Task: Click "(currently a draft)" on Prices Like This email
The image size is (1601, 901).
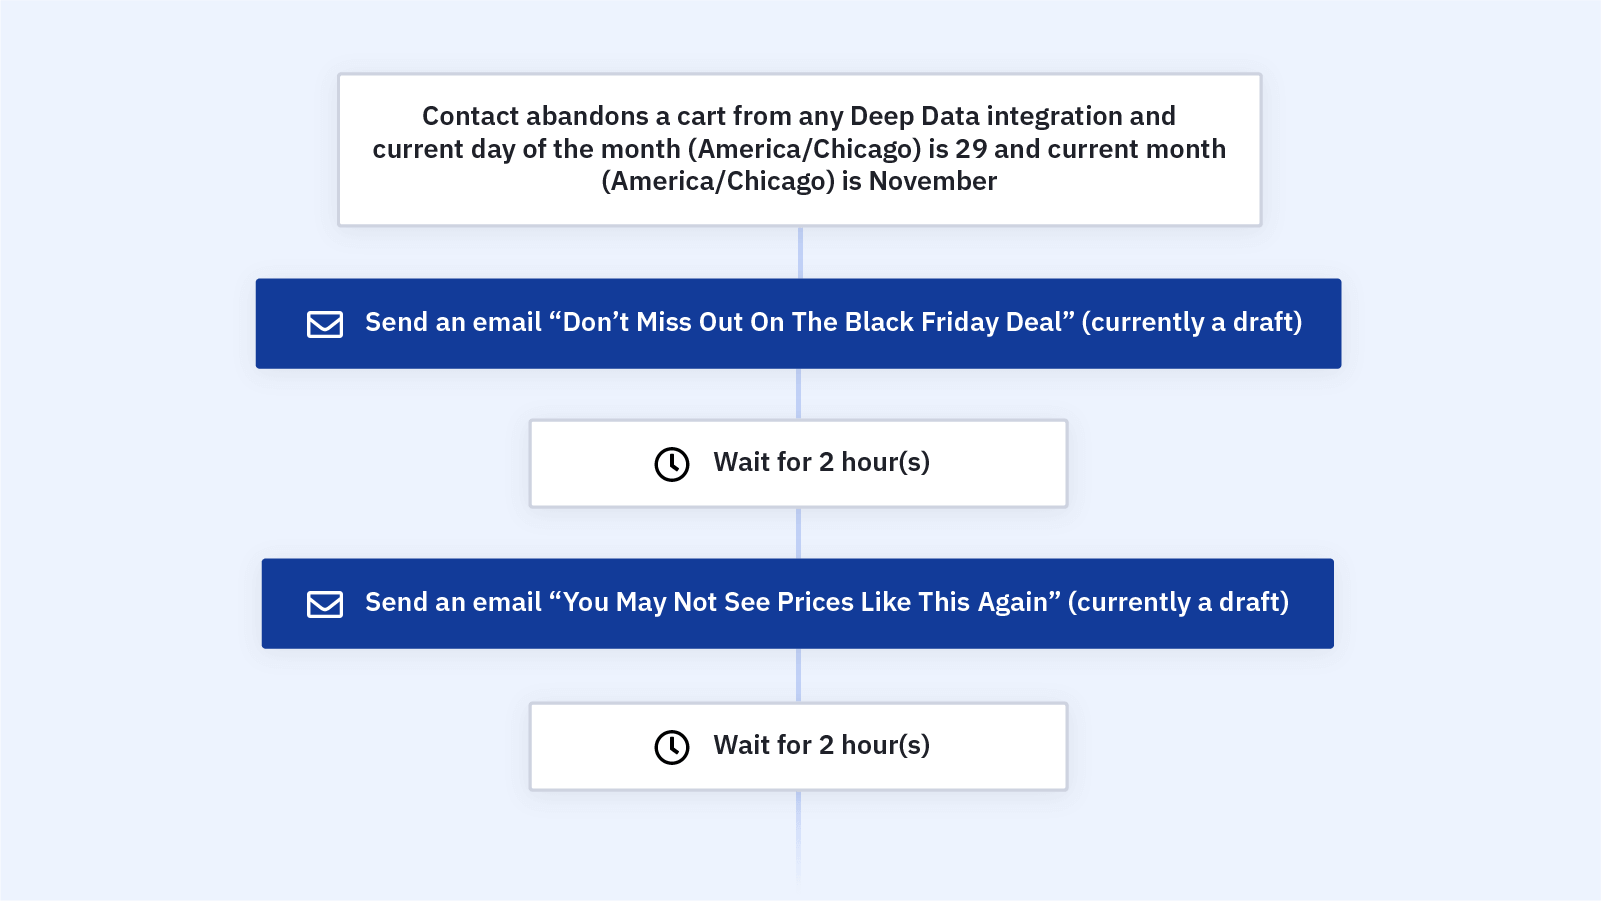Action: tap(1178, 602)
